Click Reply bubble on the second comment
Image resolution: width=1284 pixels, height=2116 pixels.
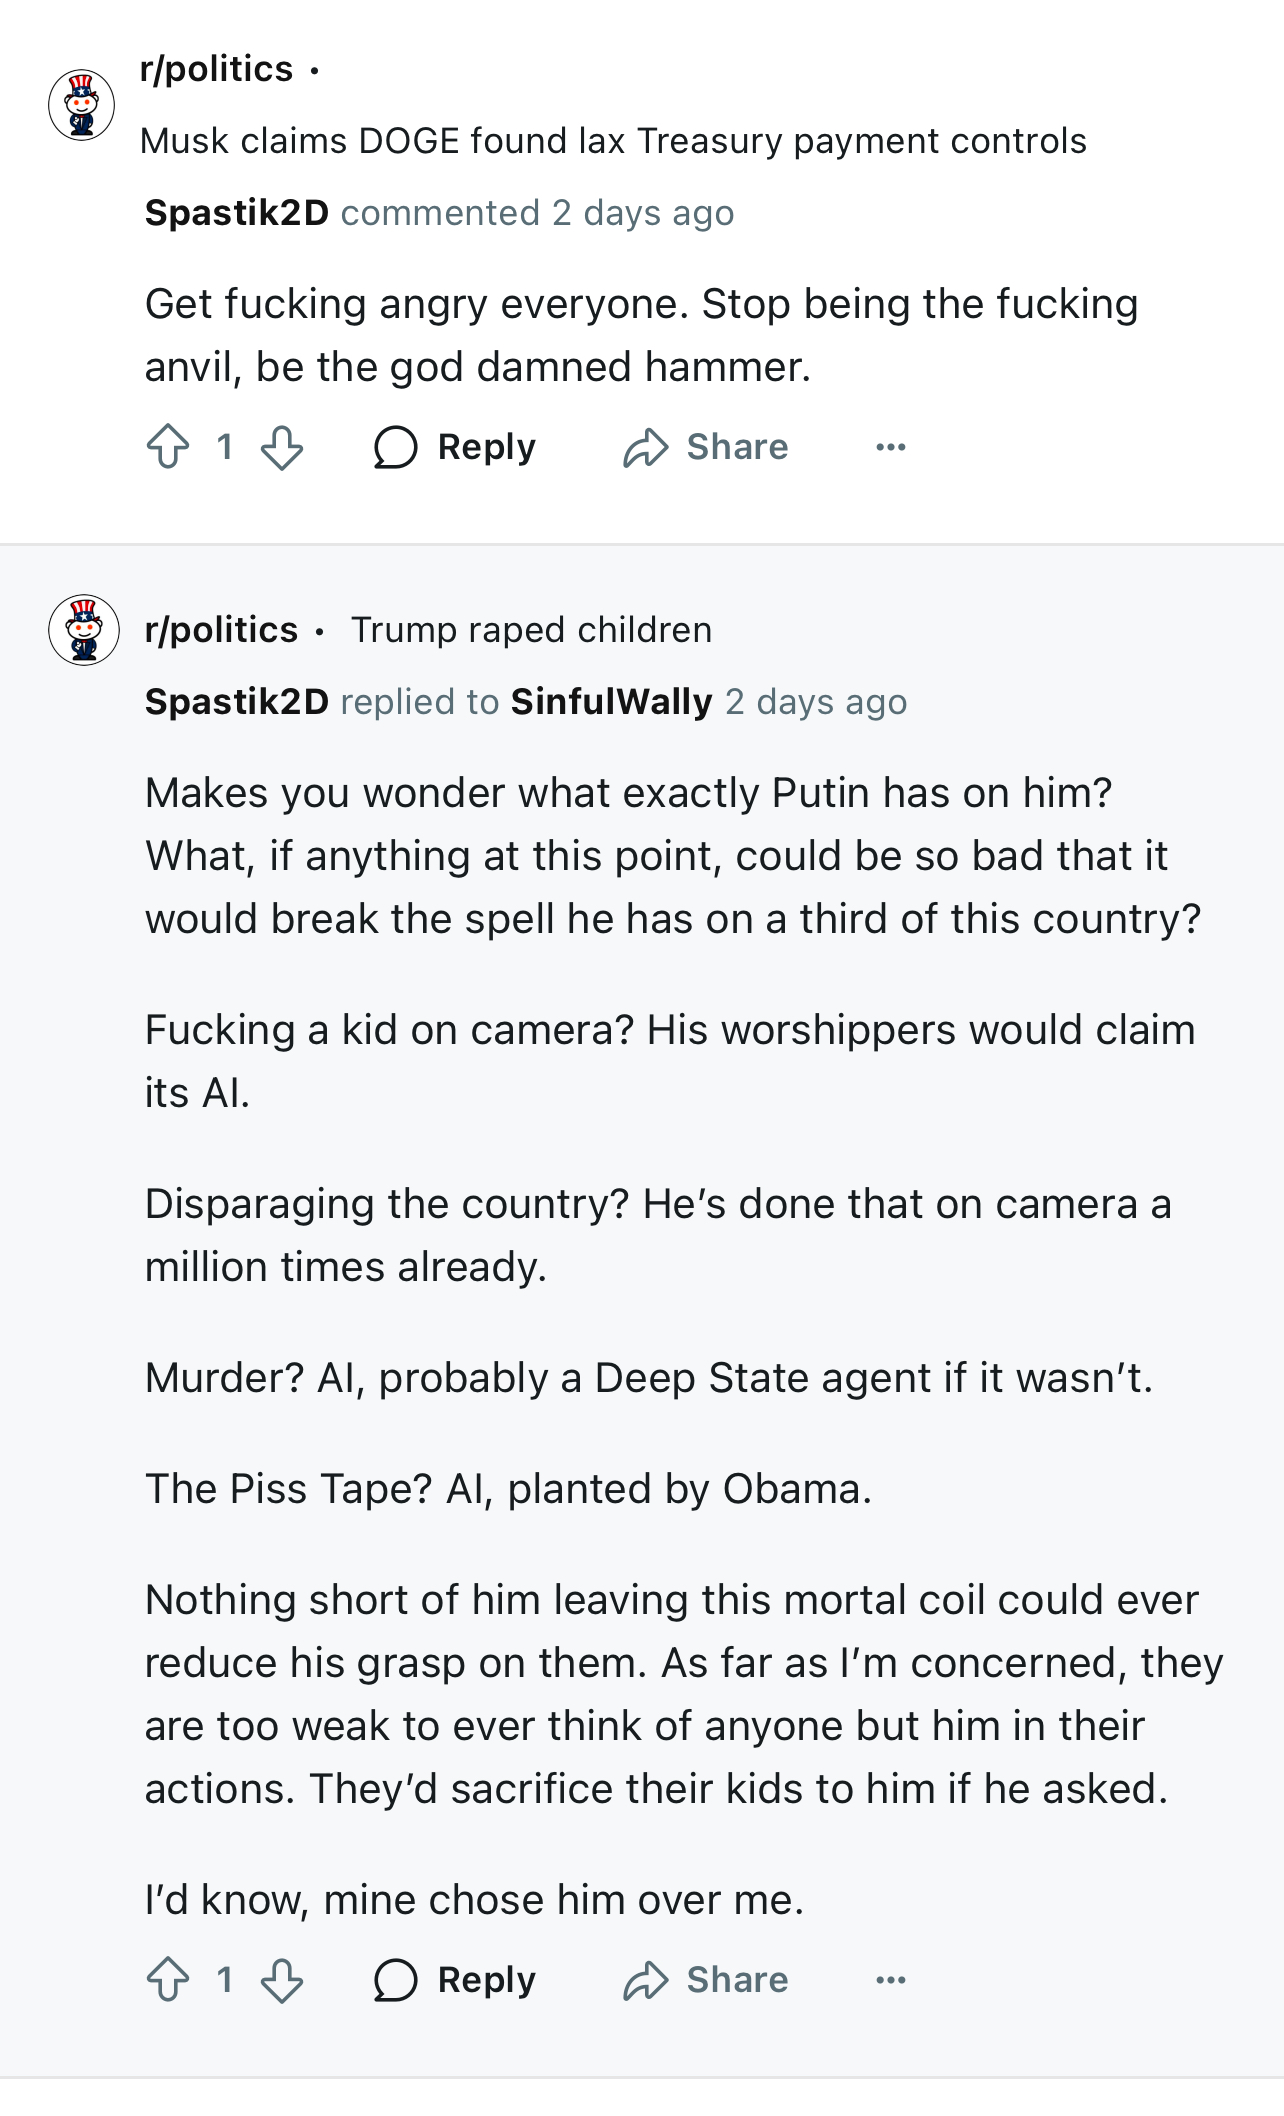pos(396,1980)
